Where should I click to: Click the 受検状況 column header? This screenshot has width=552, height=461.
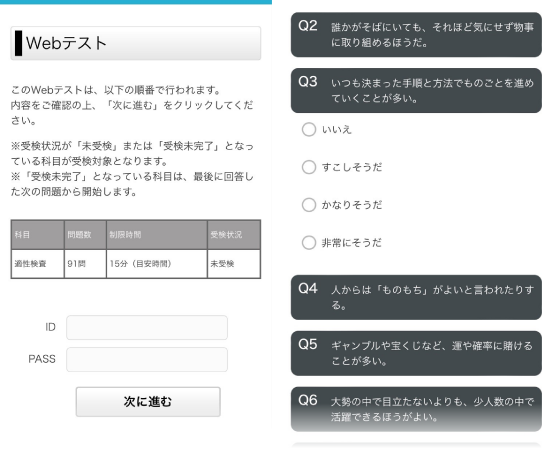point(234,235)
